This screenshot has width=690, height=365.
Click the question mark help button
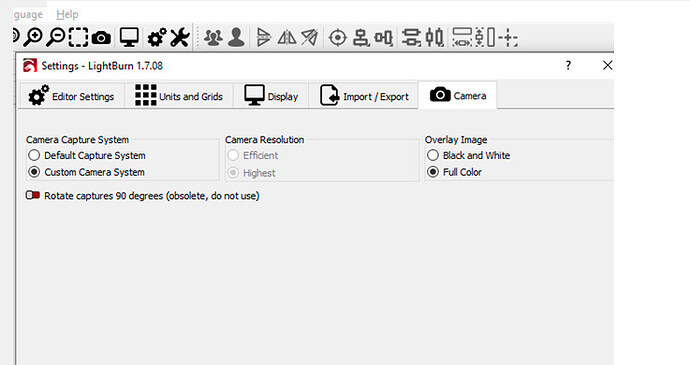tap(568, 66)
